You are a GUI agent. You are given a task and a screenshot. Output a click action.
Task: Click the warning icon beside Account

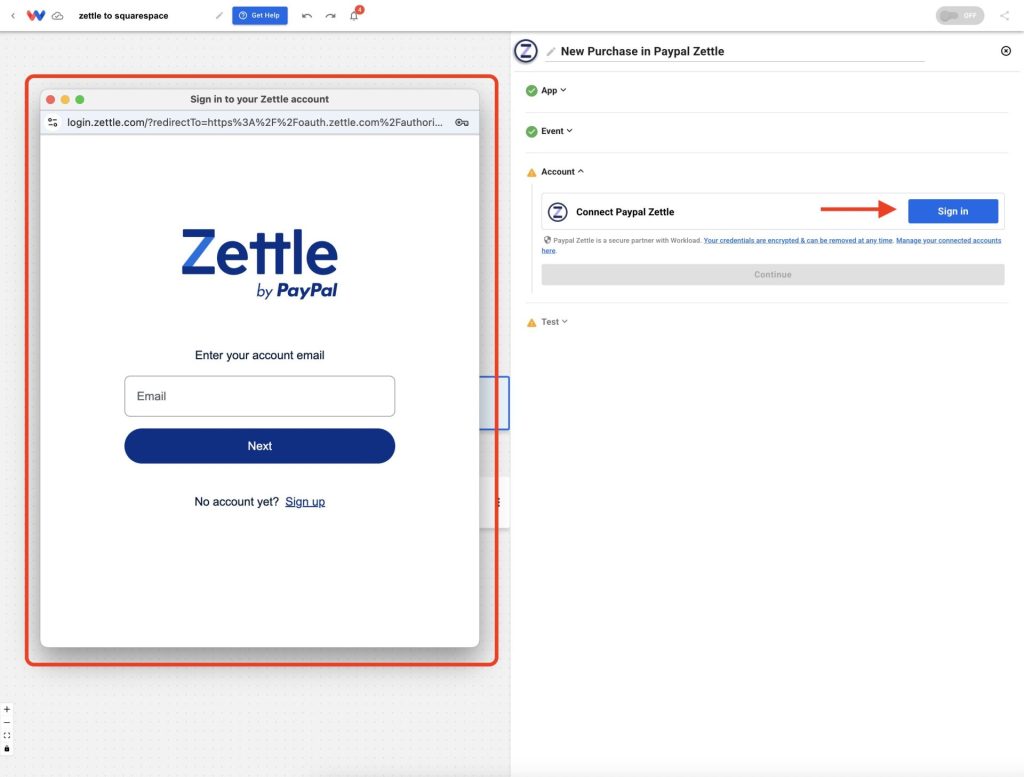(532, 172)
